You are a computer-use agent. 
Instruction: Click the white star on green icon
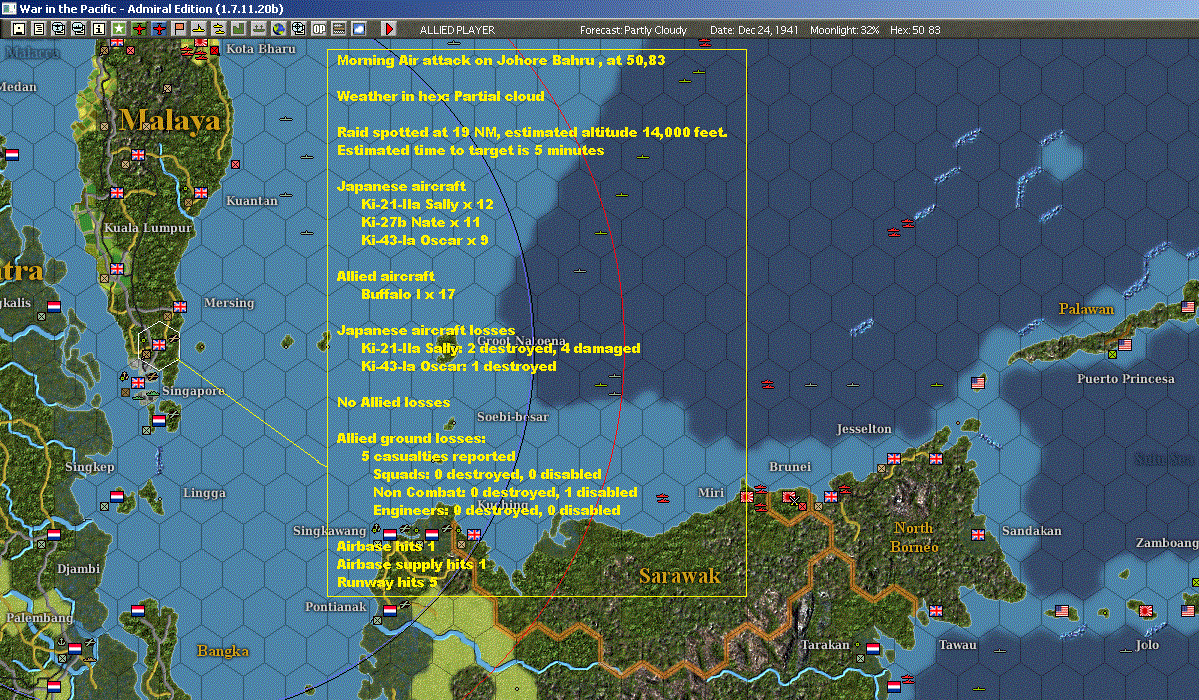click(119, 29)
